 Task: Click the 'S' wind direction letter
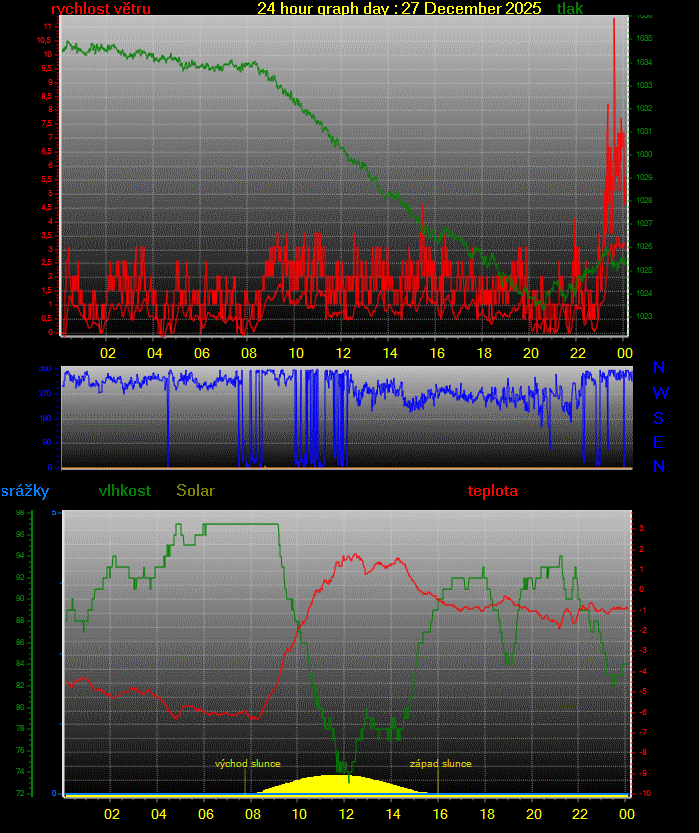(x=659, y=417)
